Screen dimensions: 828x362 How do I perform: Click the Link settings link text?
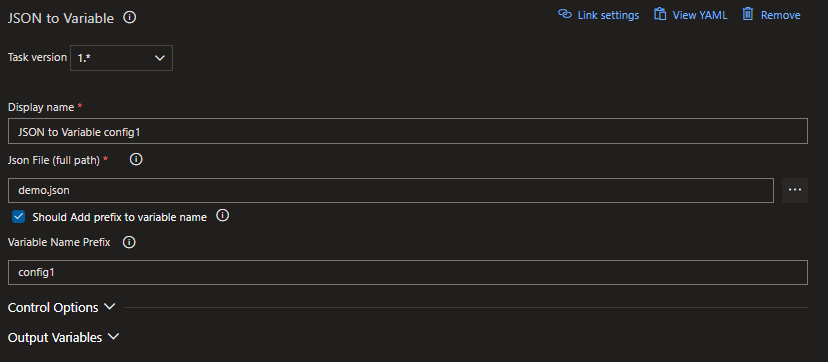(x=608, y=15)
